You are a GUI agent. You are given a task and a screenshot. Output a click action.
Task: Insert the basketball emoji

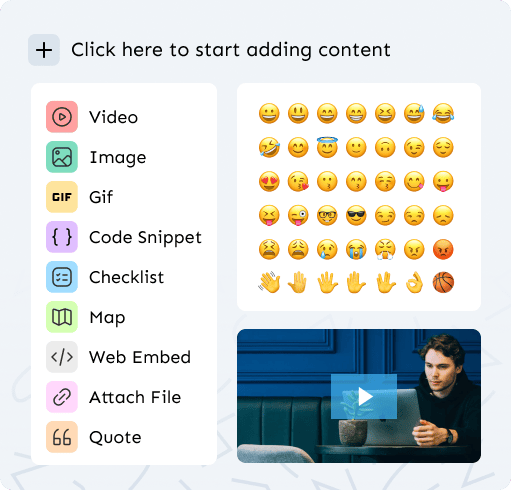[443, 283]
